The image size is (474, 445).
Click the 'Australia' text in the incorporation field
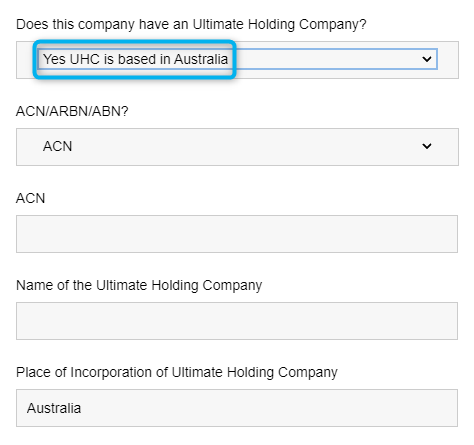54,408
